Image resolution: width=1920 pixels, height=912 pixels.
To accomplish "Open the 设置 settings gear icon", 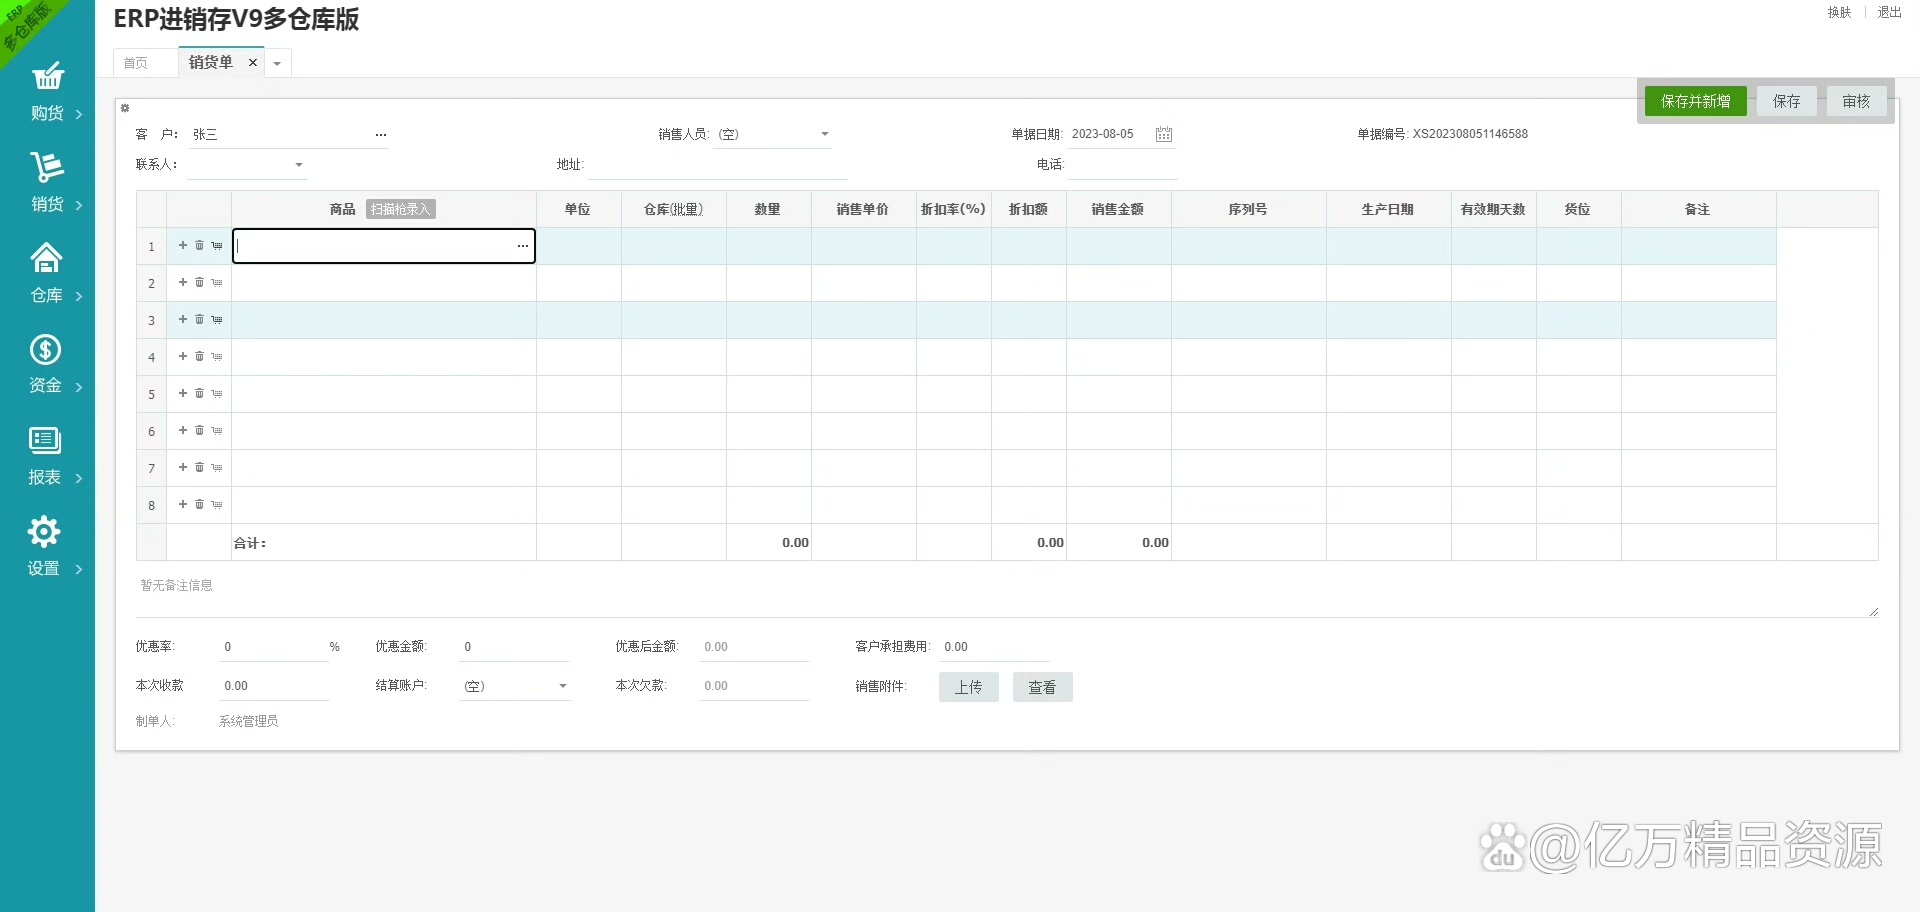I will tap(44, 531).
